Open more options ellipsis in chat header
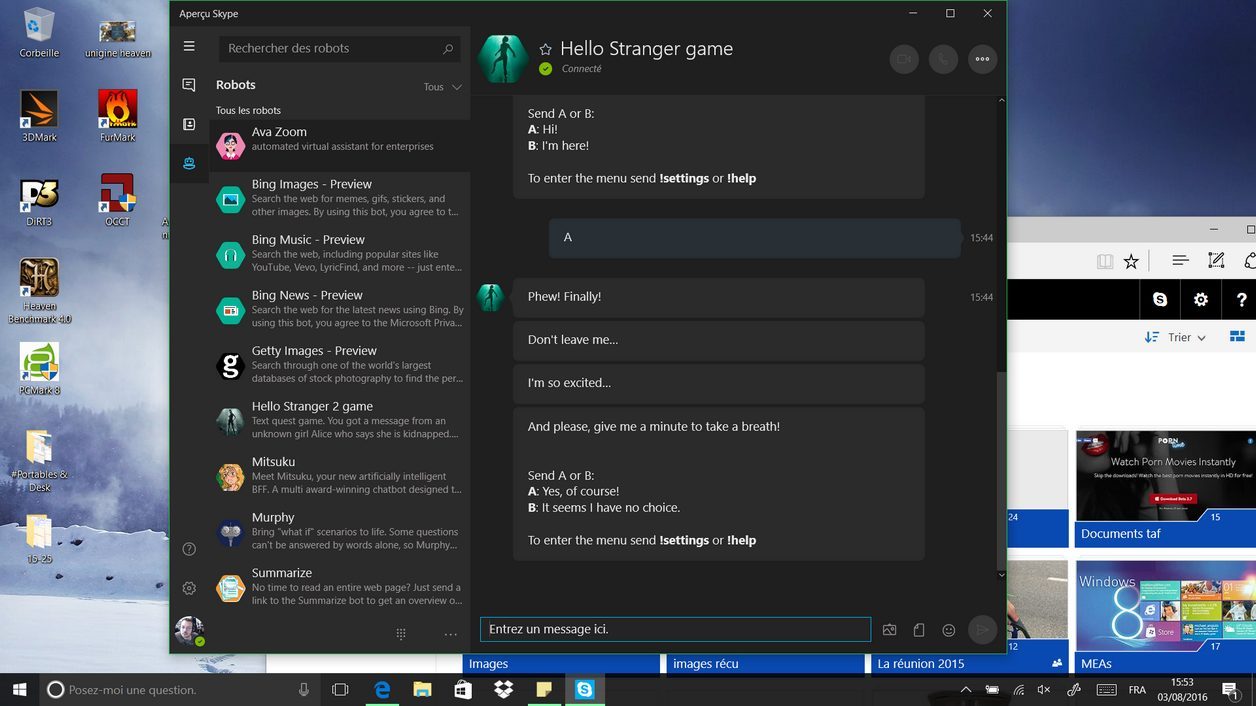The height and width of the screenshot is (706, 1256). pyautogui.click(x=982, y=59)
